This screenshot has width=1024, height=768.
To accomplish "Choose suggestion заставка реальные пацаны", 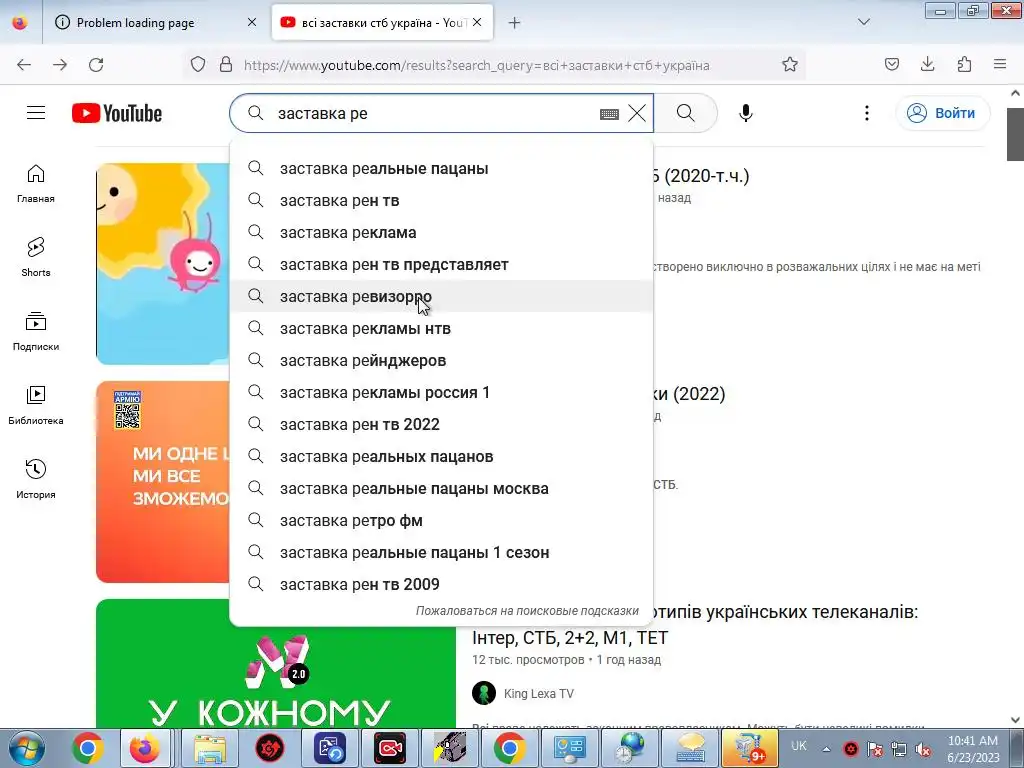I will (441, 168).
